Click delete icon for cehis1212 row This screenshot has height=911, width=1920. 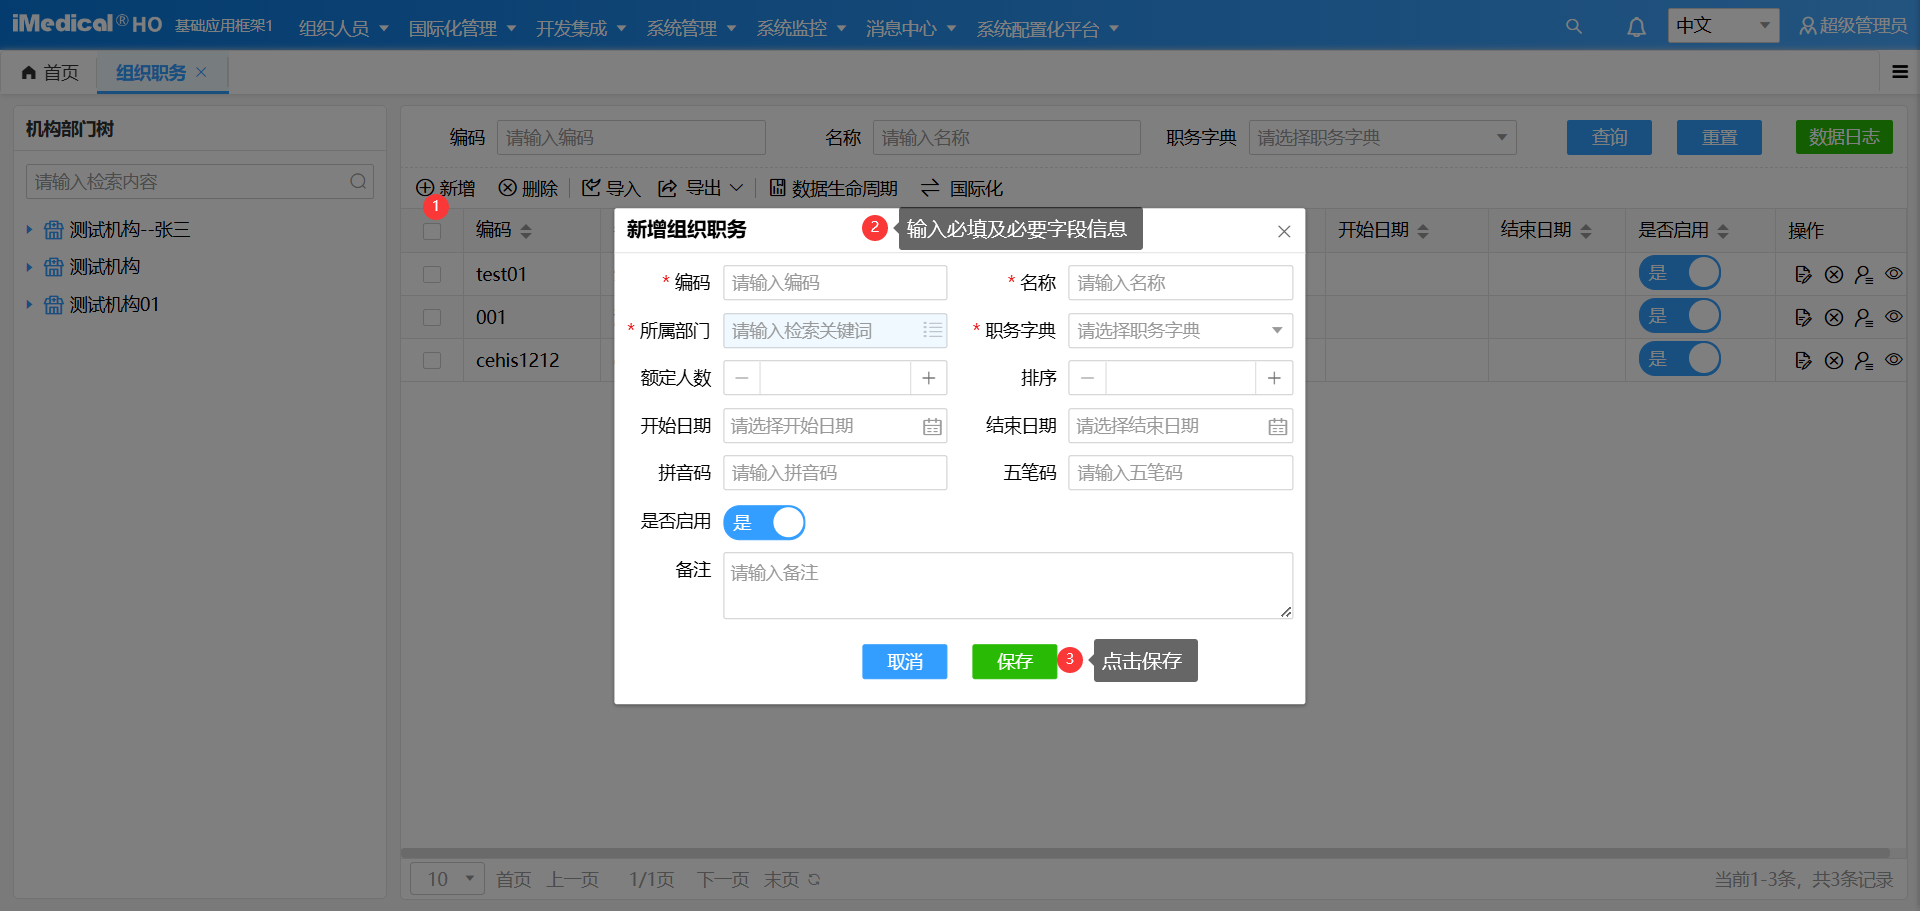(x=1834, y=360)
